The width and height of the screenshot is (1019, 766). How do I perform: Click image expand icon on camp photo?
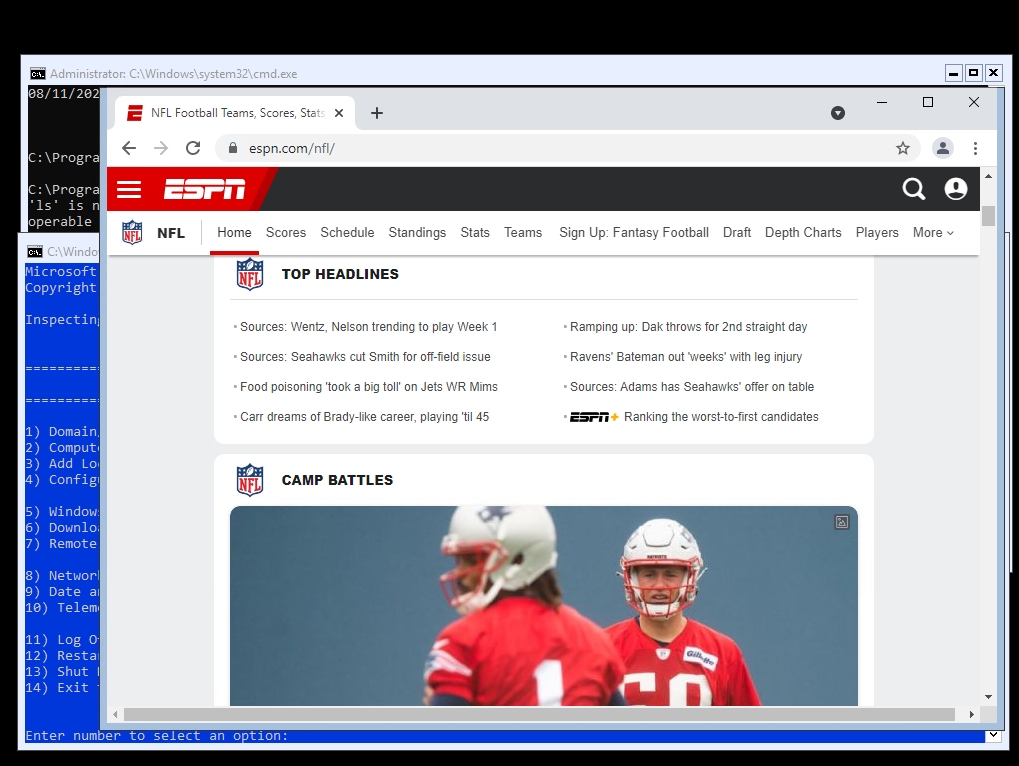point(842,522)
